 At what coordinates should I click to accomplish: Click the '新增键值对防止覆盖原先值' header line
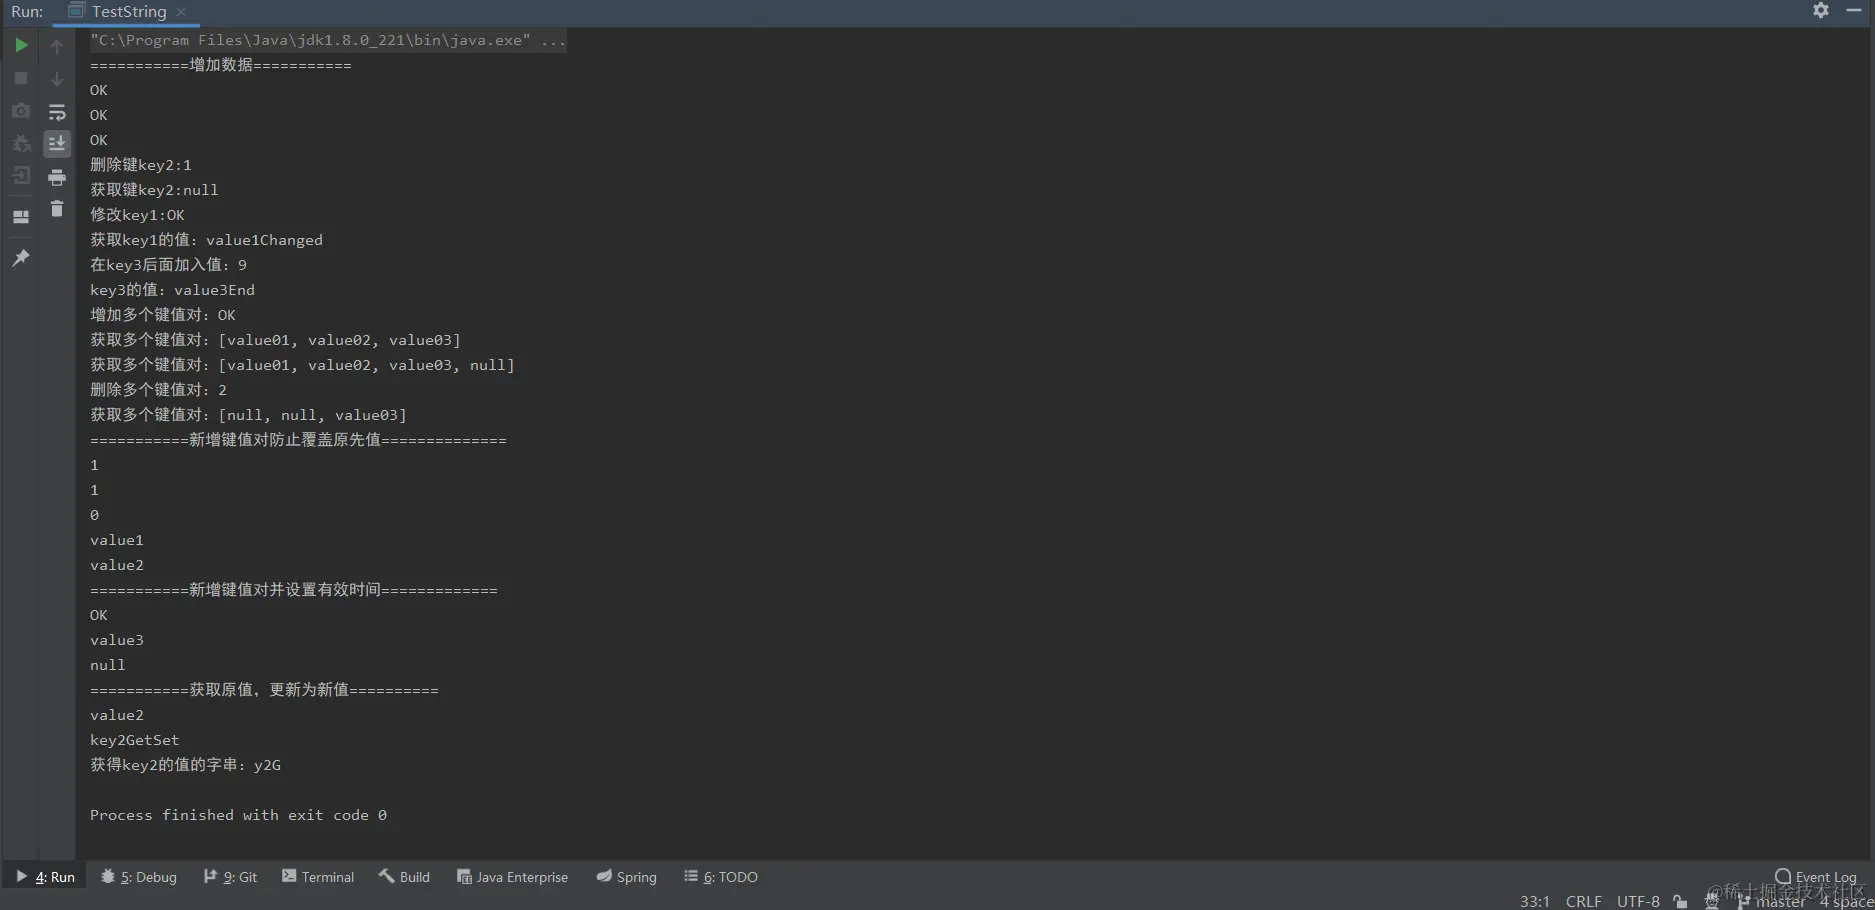point(298,440)
